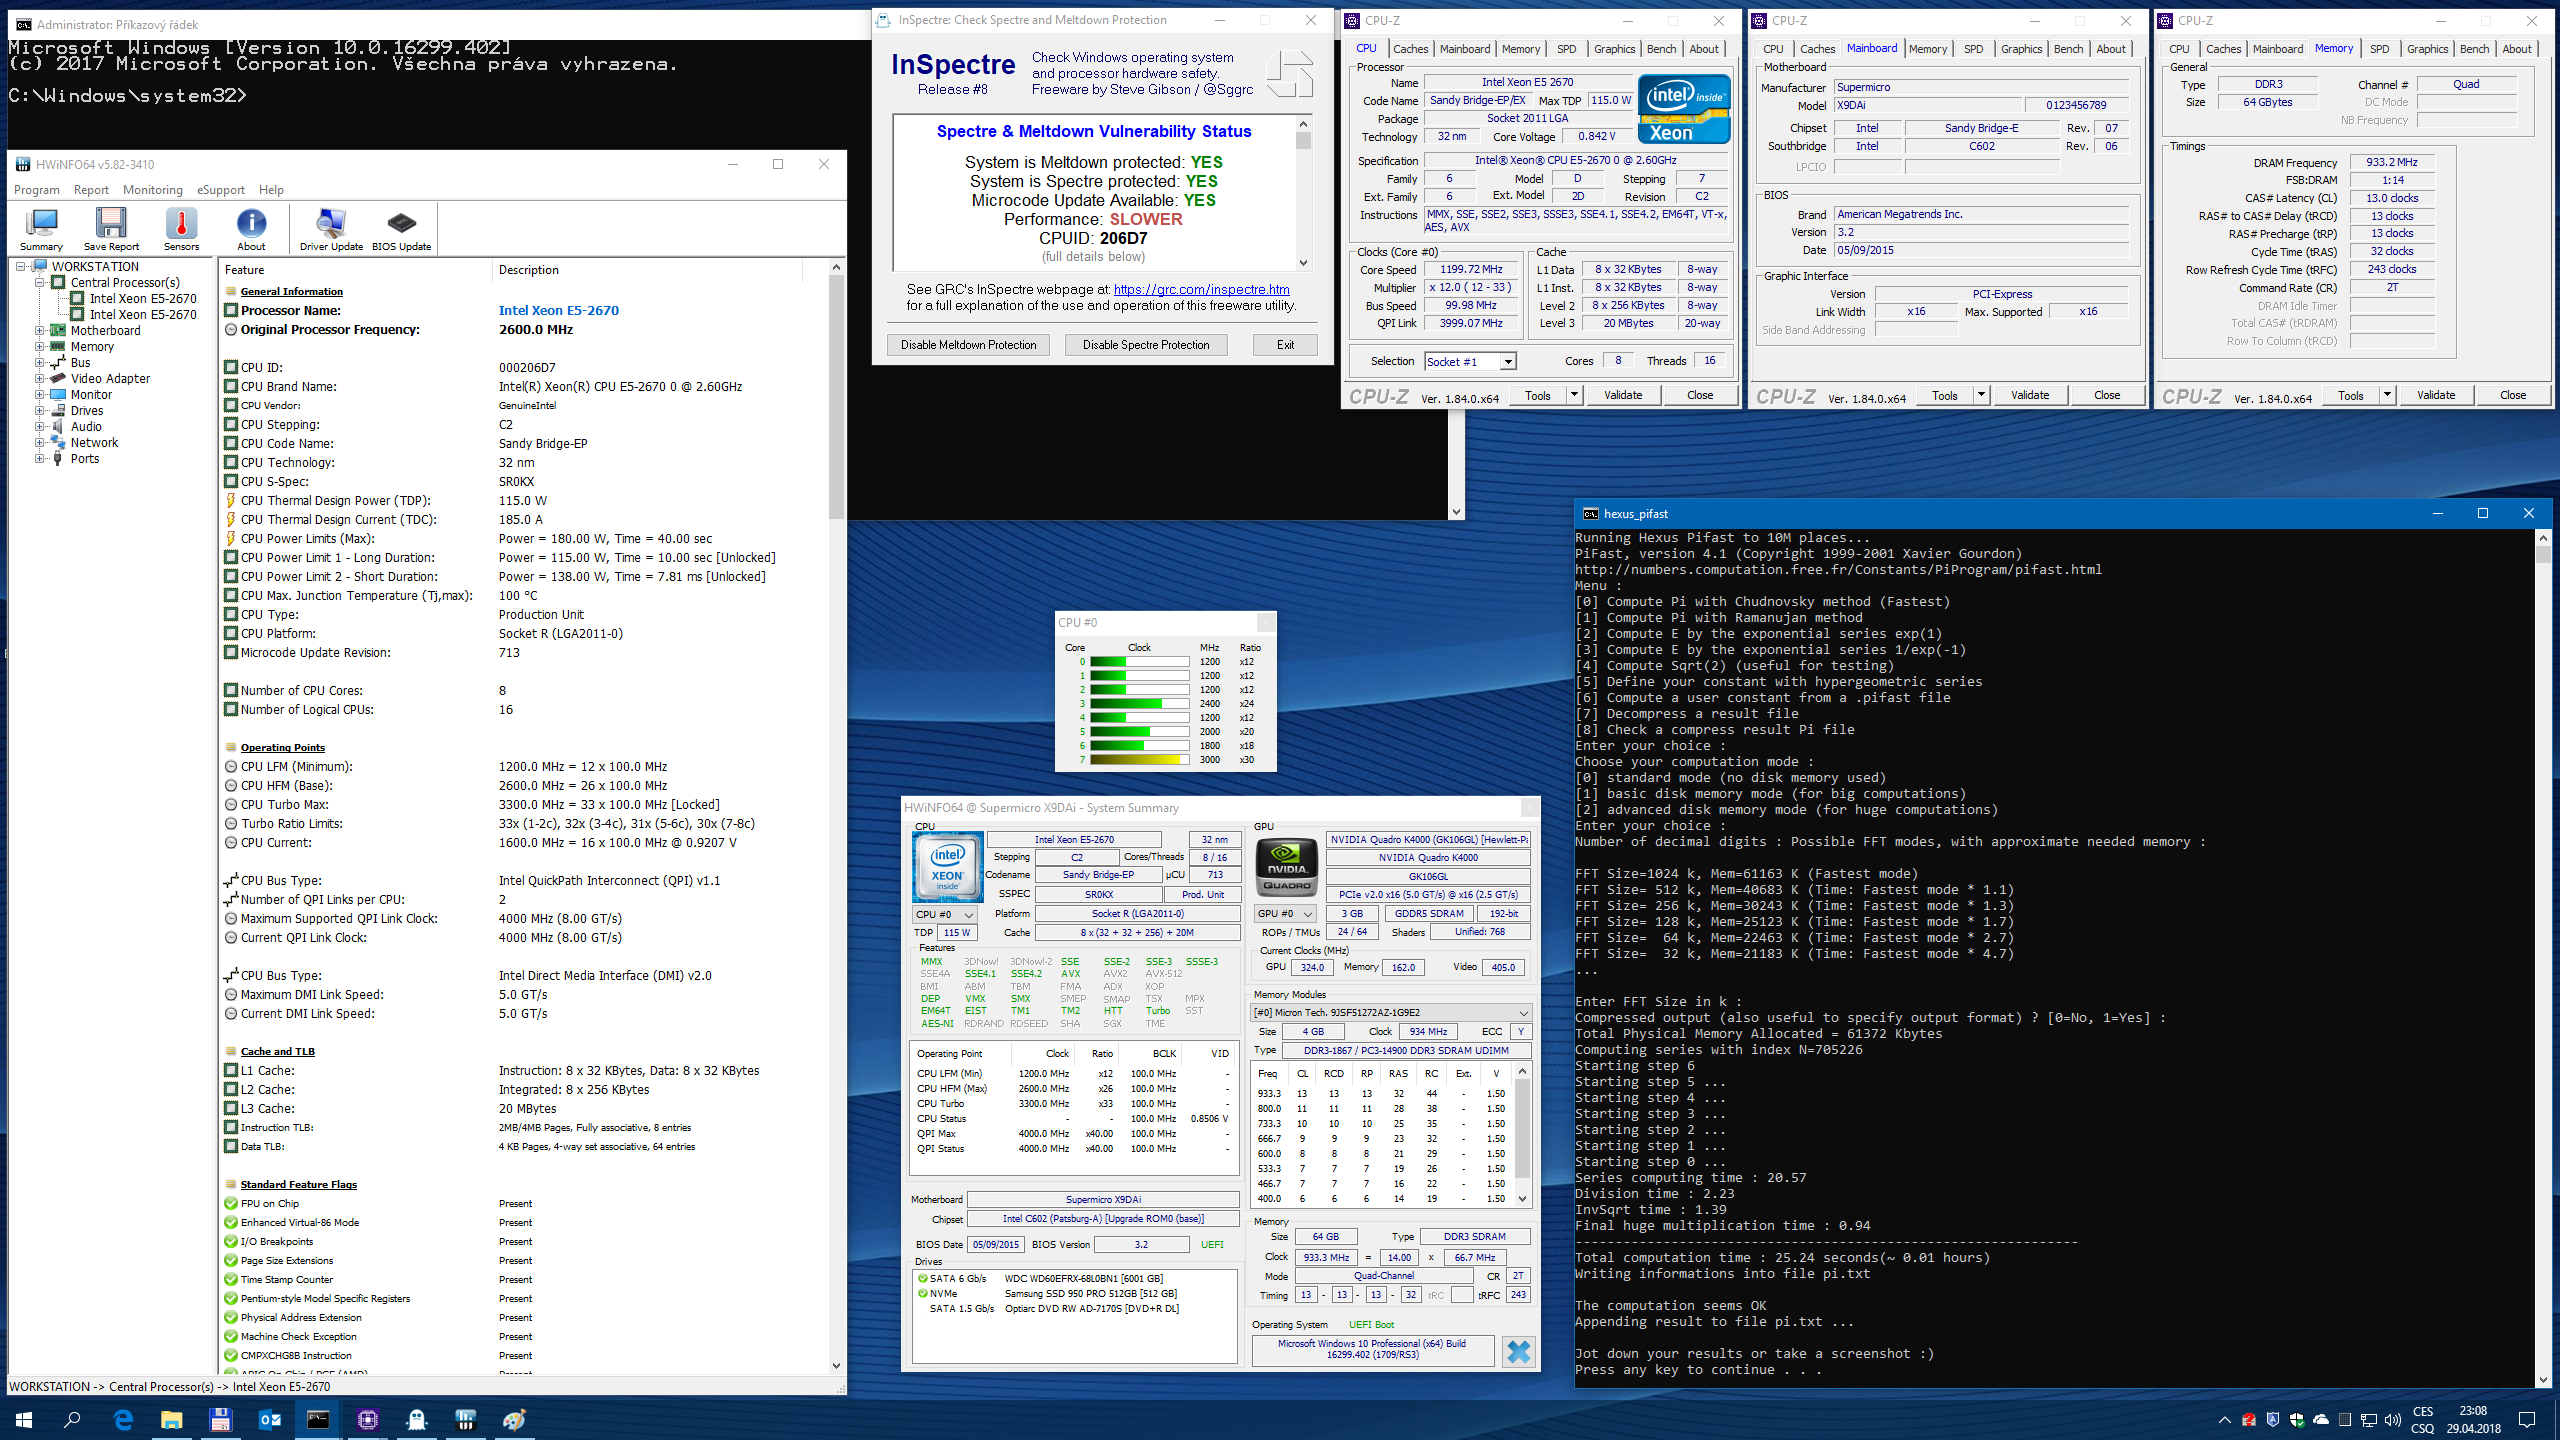Image resolution: width=2560 pixels, height=1440 pixels.
Task: Switch to HWiNFO taskbar icon
Action: coord(465,1419)
